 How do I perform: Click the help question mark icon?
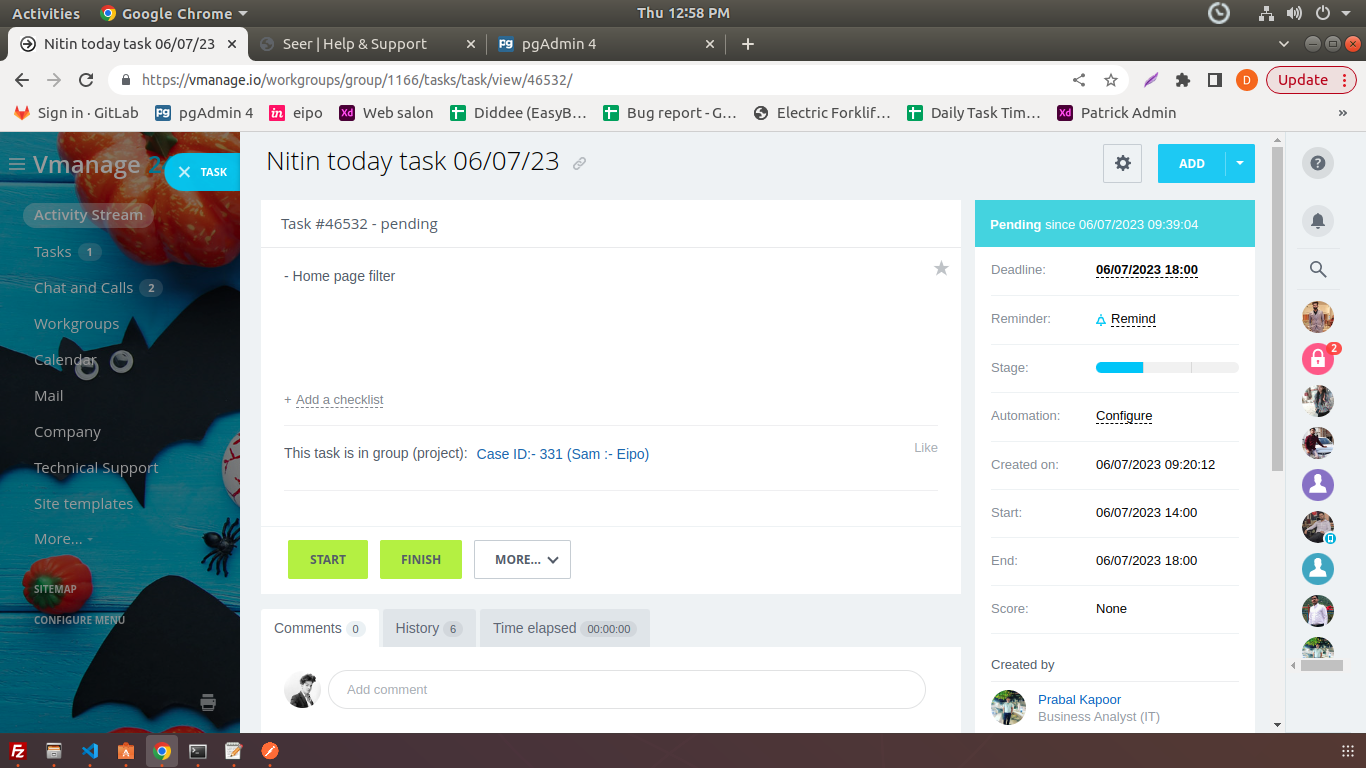1318,164
